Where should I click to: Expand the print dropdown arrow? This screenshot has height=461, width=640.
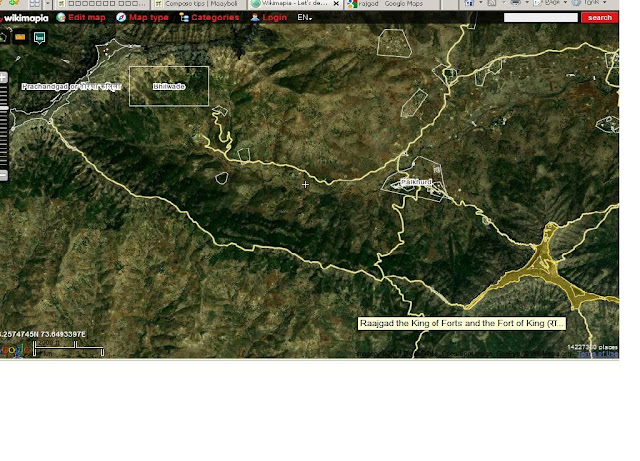pos(527,3)
